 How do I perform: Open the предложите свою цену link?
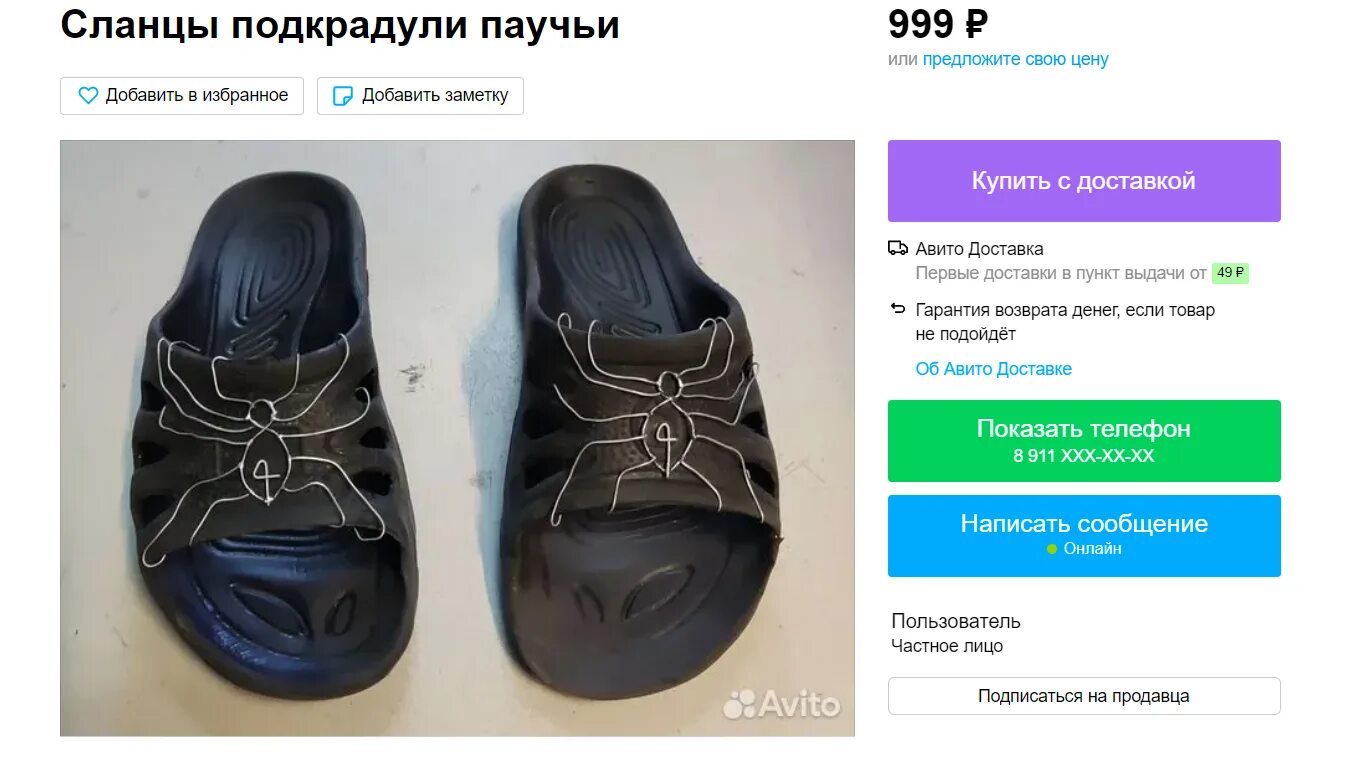(x=1015, y=59)
